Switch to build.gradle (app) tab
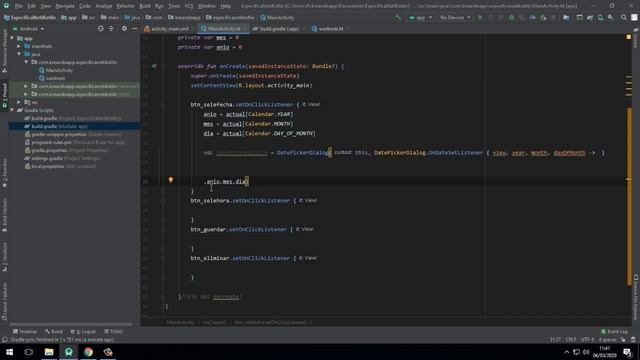The width and height of the screenshot is (640, 360). tap(278, 29)
